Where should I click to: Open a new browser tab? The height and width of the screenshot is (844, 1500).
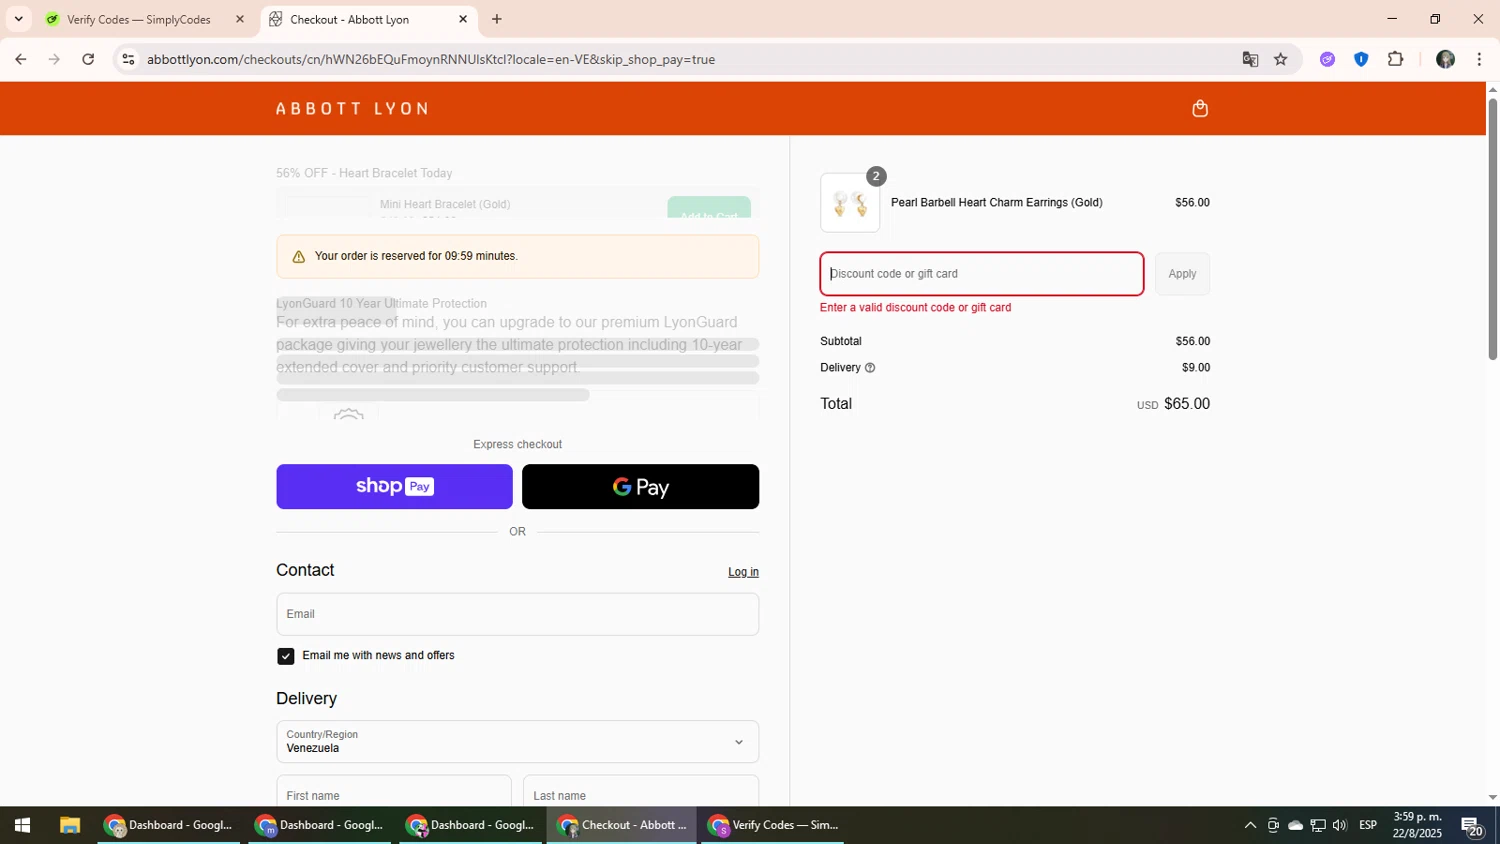pos(497,19)
